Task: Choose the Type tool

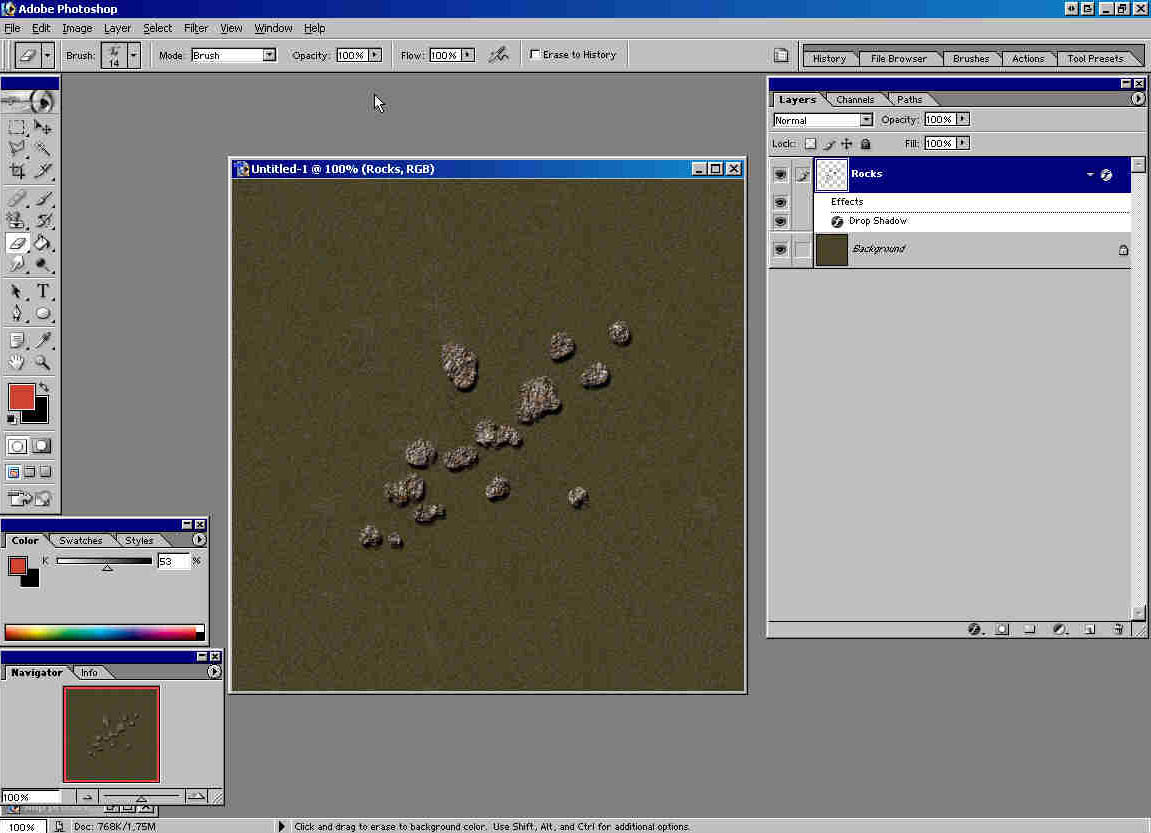Action: pos(43,291)
